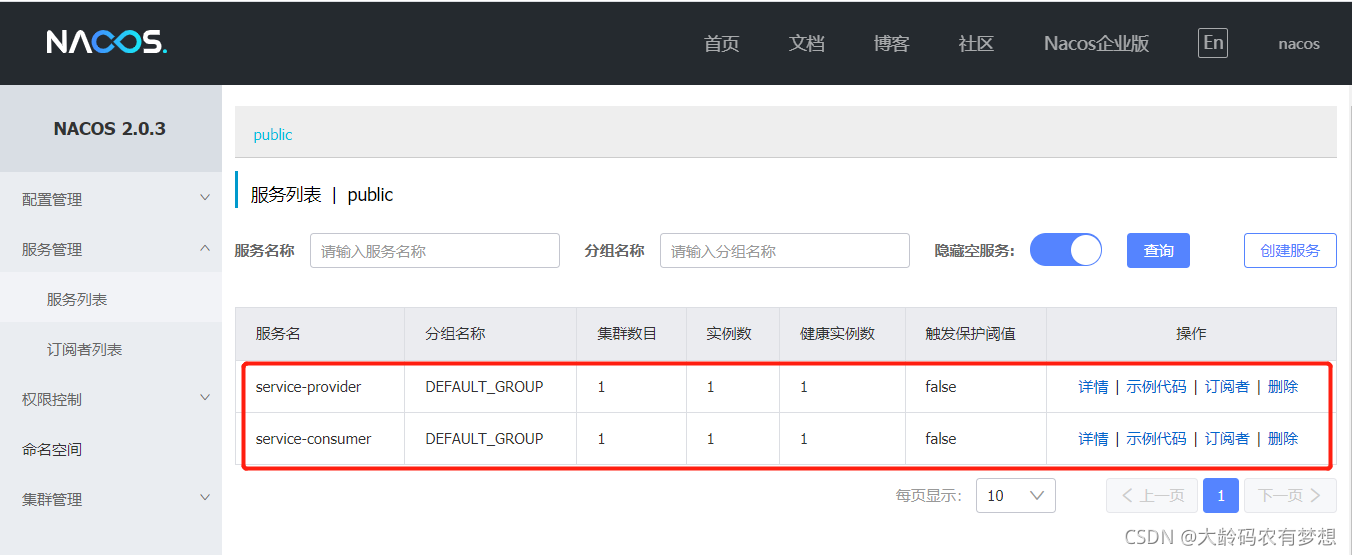This screenshot has height=555, width=1352.
Task: Click DEFAULT_GROUP in the service-provider row
Action: point(484,386)
